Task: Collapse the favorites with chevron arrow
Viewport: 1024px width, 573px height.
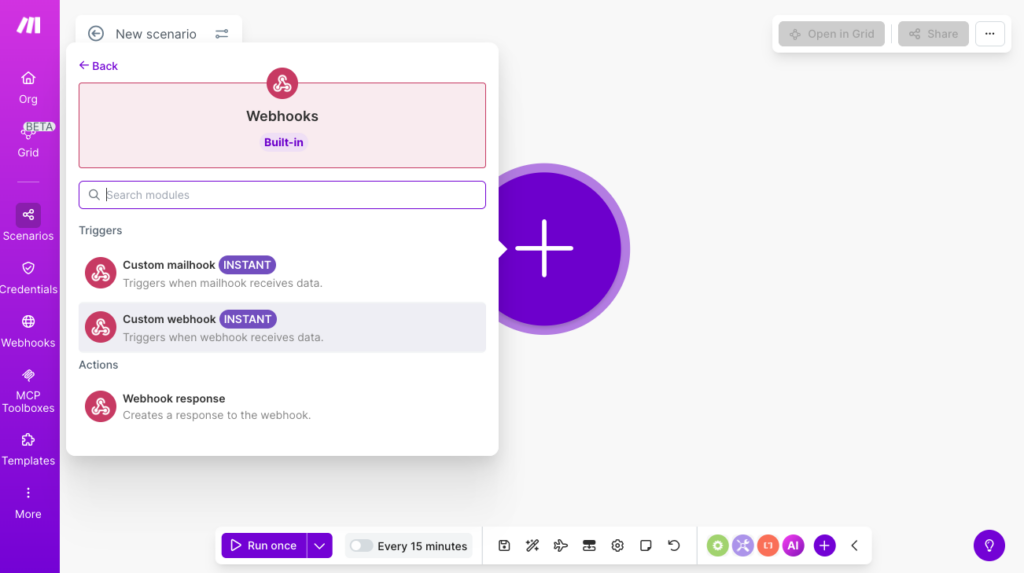Action: (854, 546)
